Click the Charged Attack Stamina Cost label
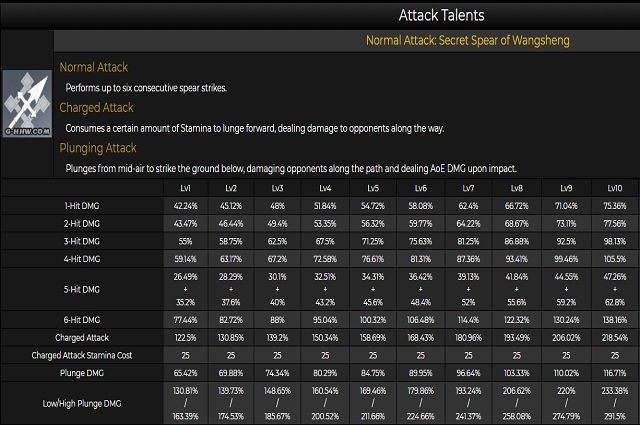 point(82,355)
